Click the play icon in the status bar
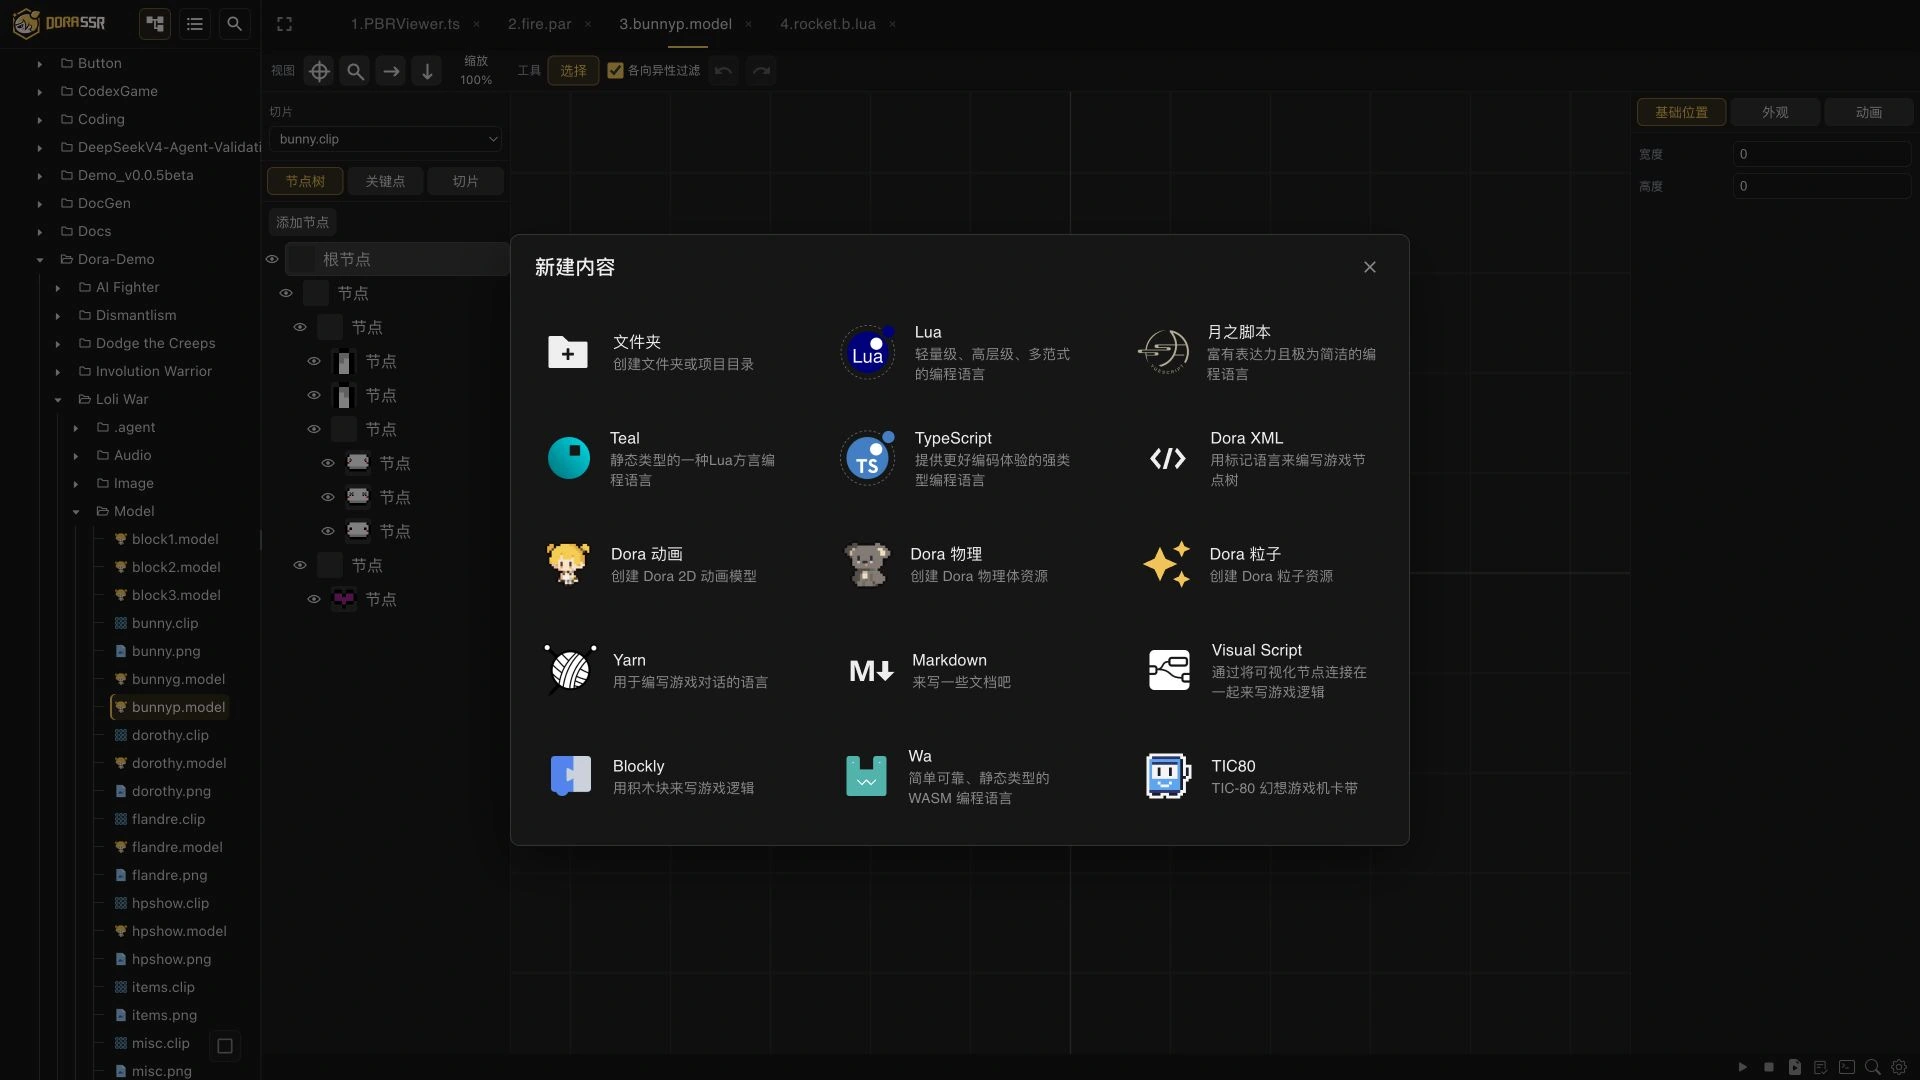The height and width of the screenshot is (1080, 1920). point(1743,1067)
